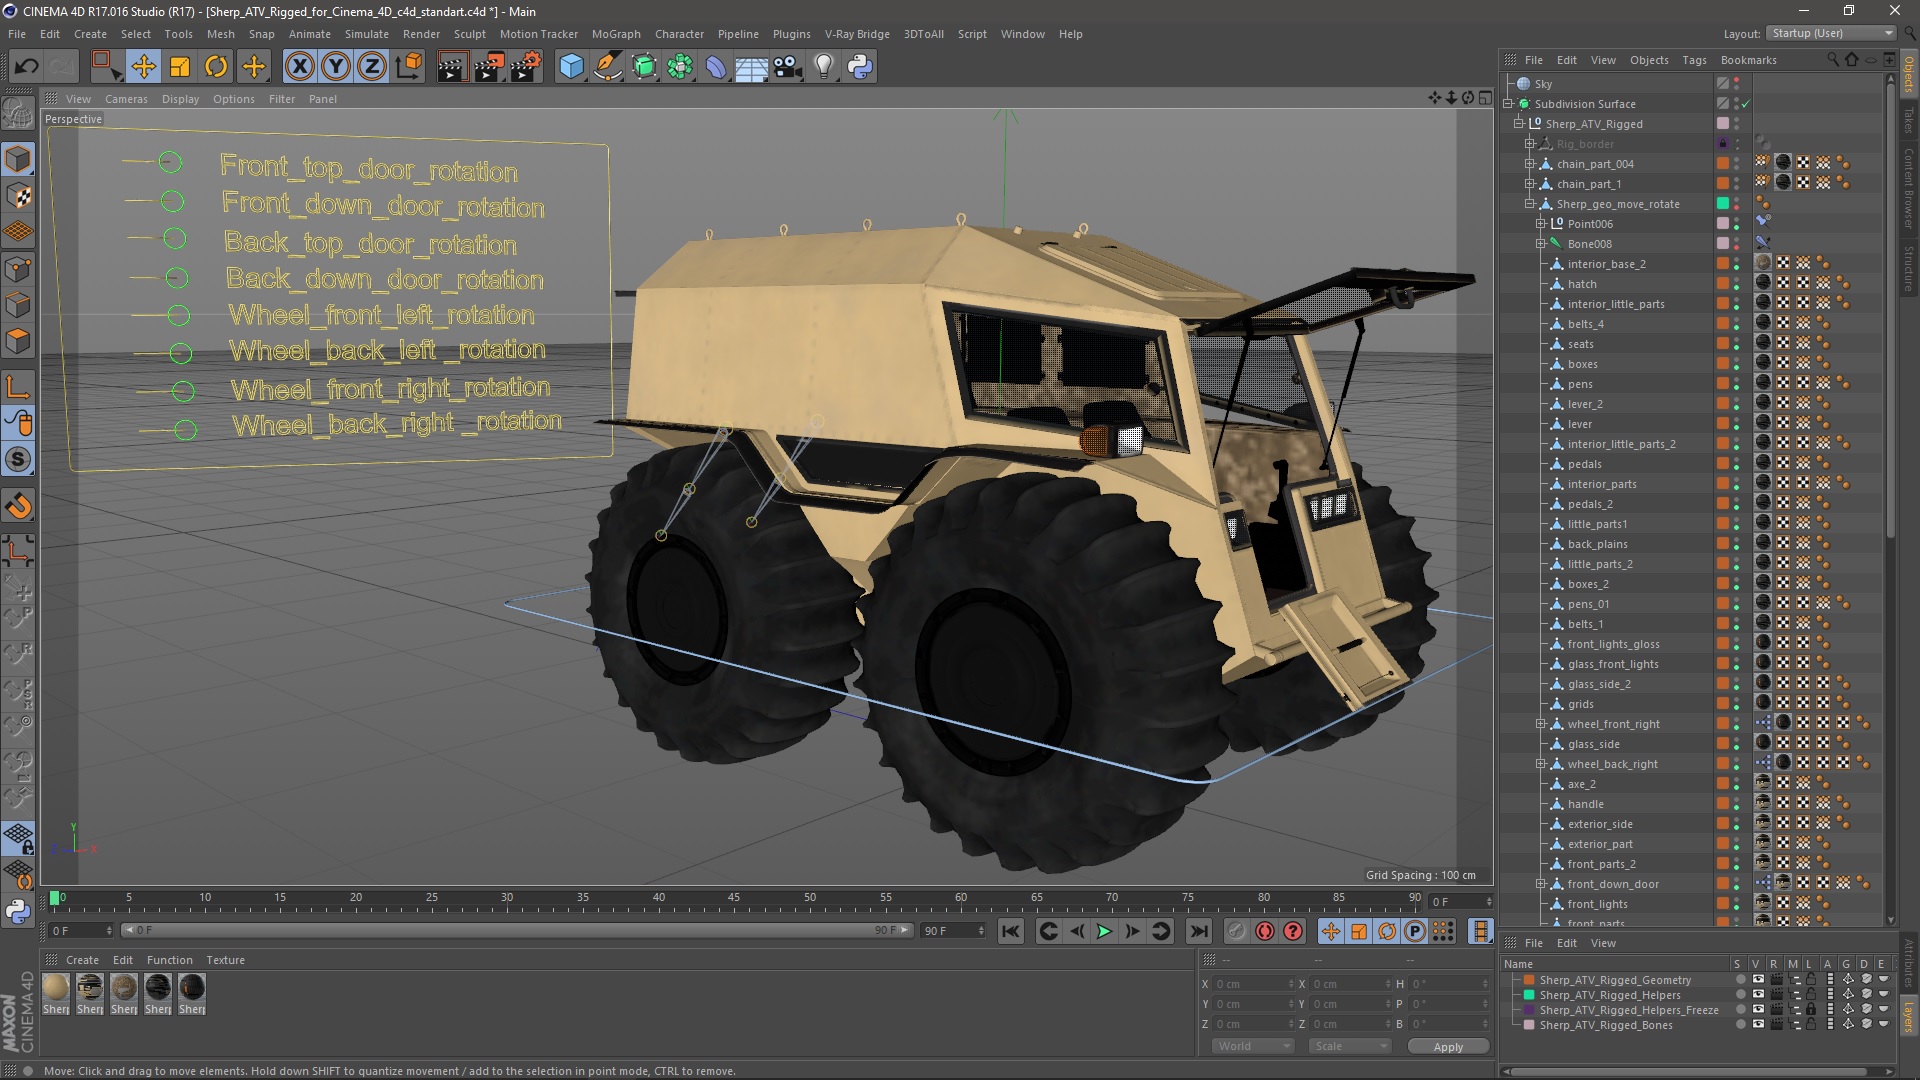Go to end of animation

tap(1198, 932)
